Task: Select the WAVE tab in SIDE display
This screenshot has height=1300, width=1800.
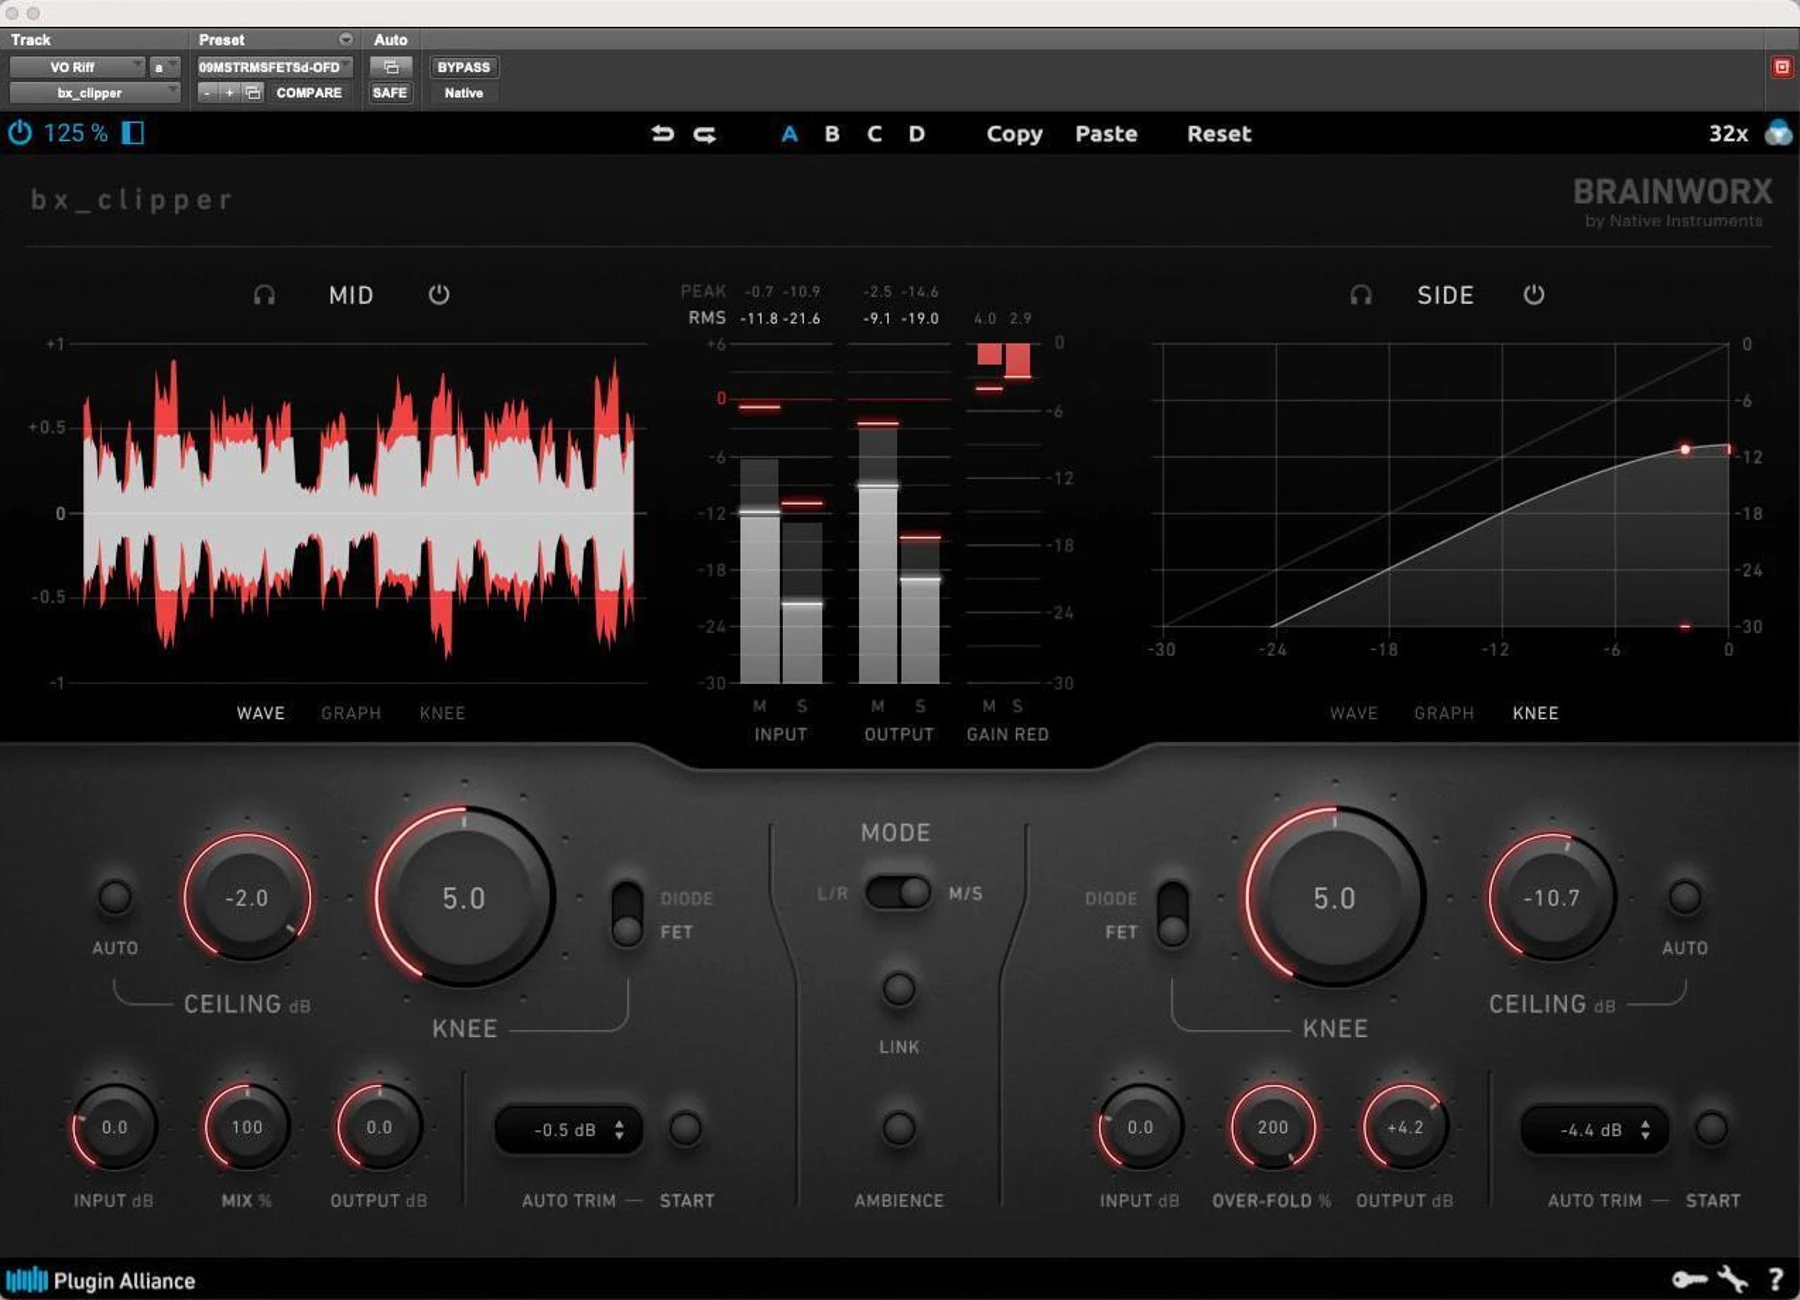Action: coord(1354,713)
